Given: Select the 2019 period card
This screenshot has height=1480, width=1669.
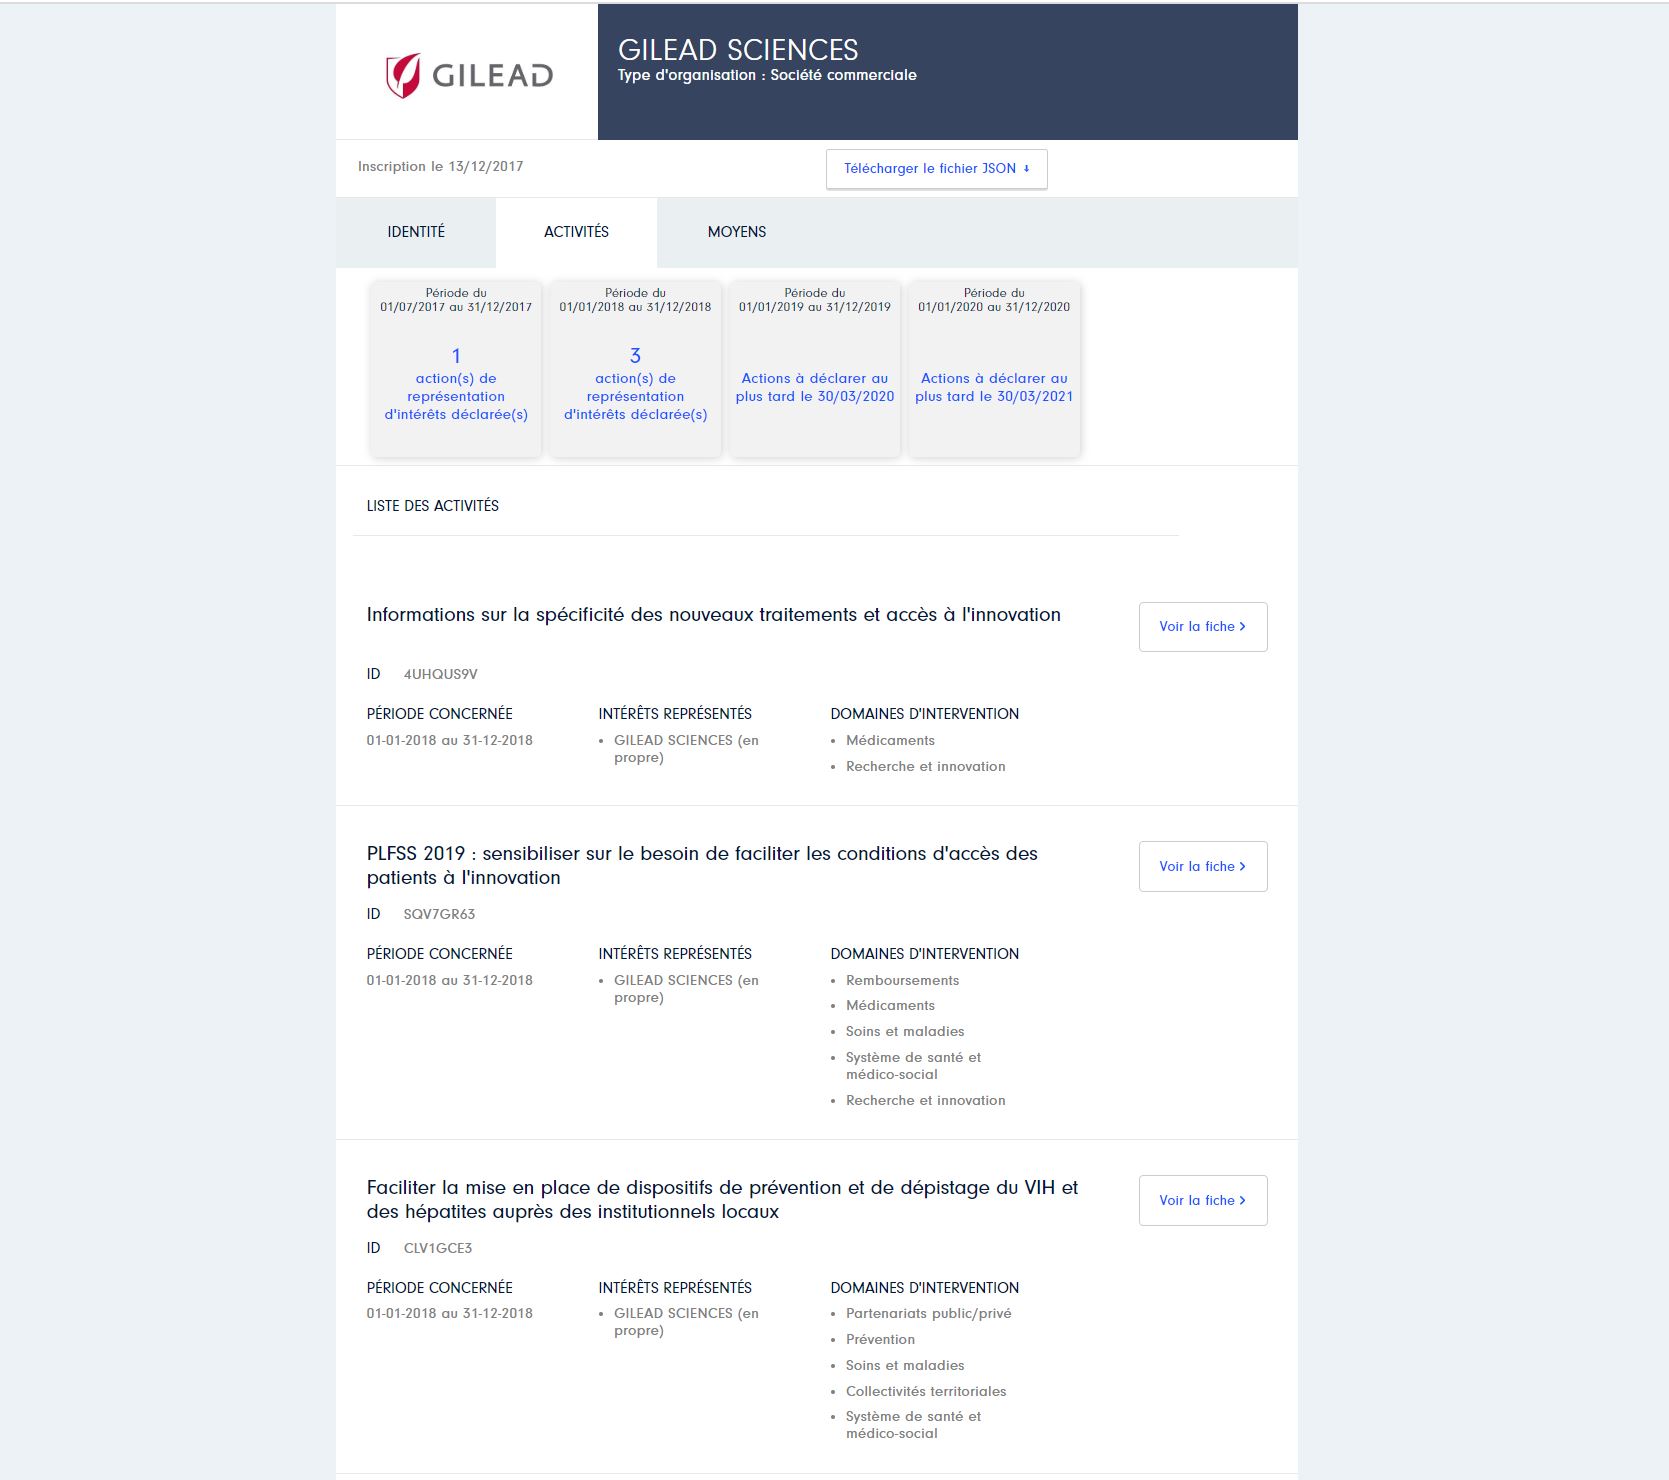Looking at the screenshot, I should point(815,369).
